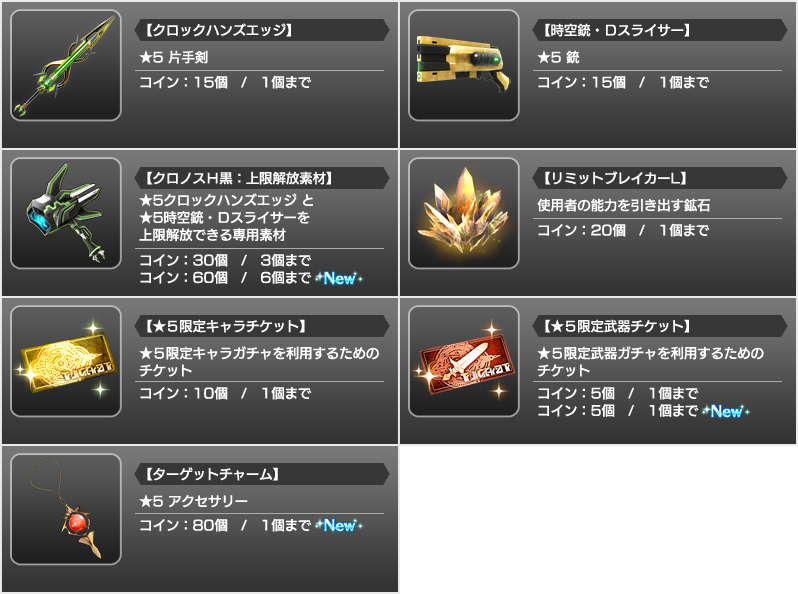The image size is (798, 594).
Task: Click the green Clock Hands Edge sword icon
Action: (x=66, y=65)
